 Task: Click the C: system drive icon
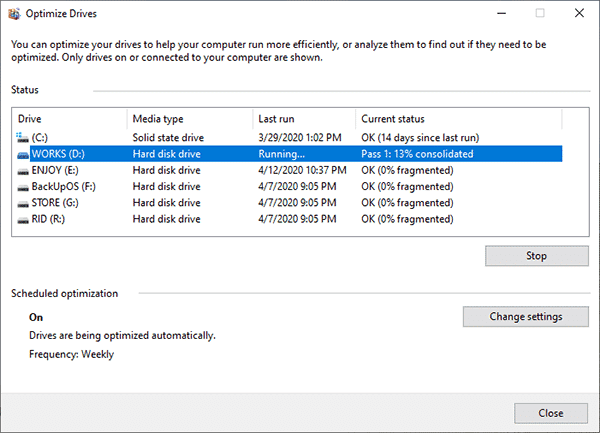pos(22,137)
